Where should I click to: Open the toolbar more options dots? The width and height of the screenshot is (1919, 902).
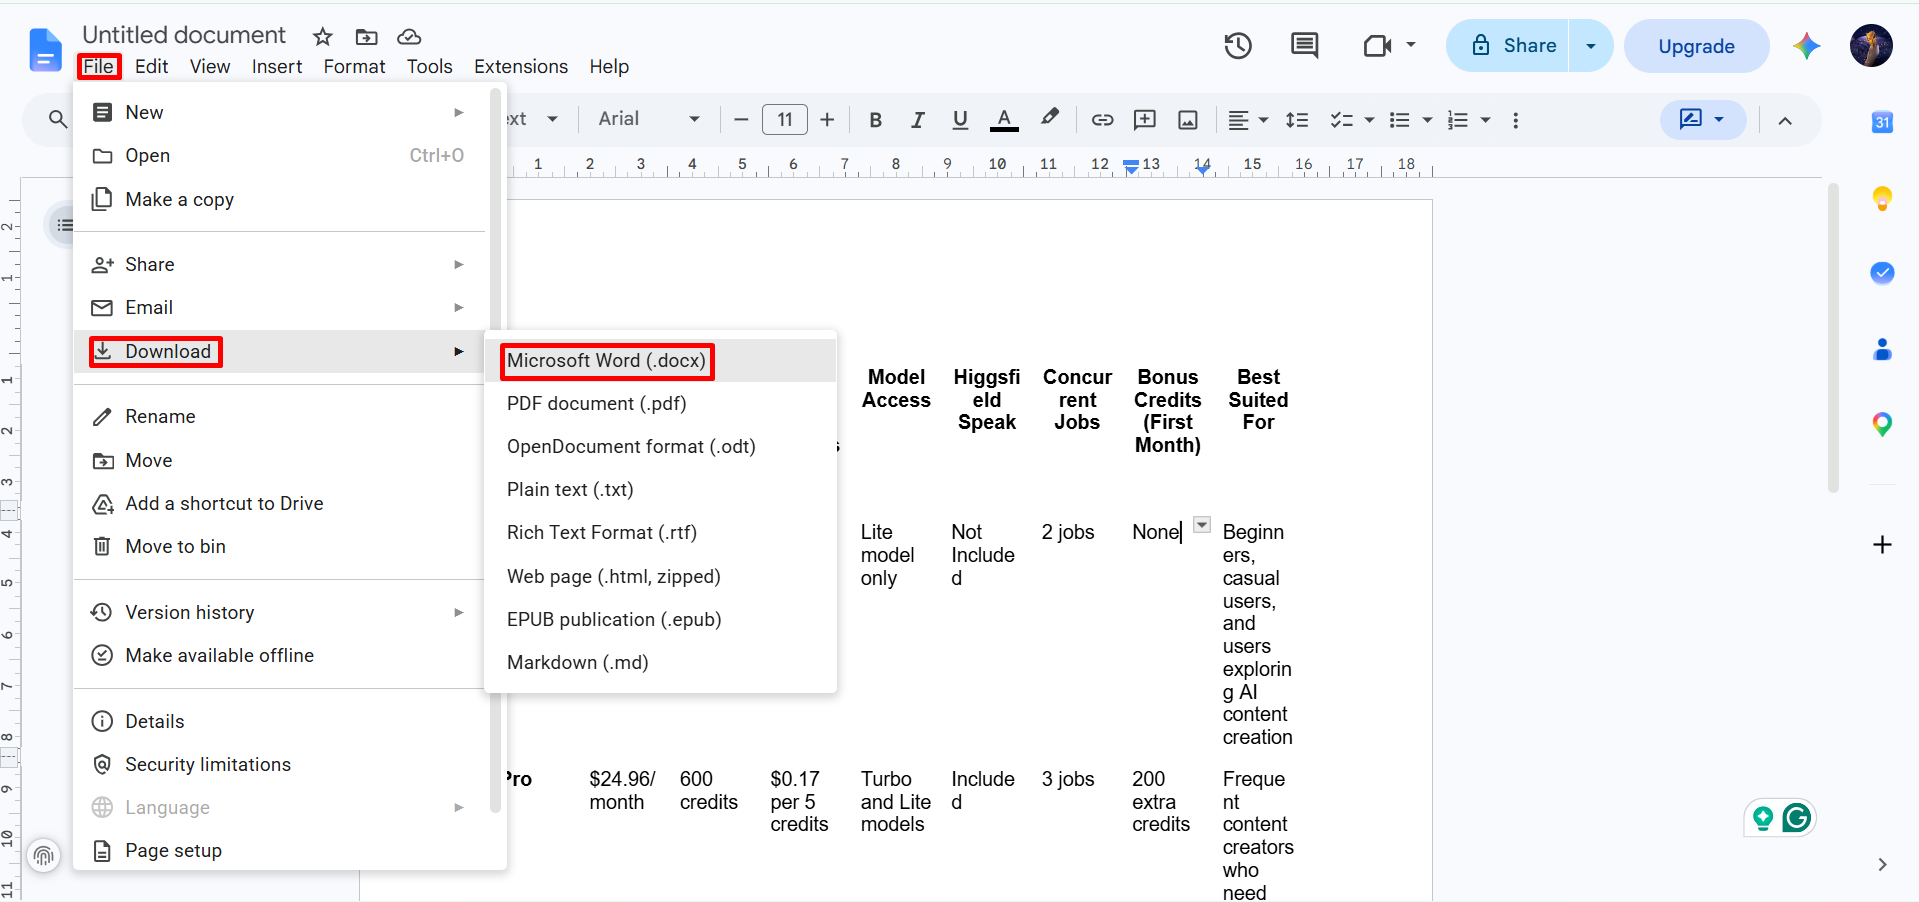click(x=1516, y=120)
